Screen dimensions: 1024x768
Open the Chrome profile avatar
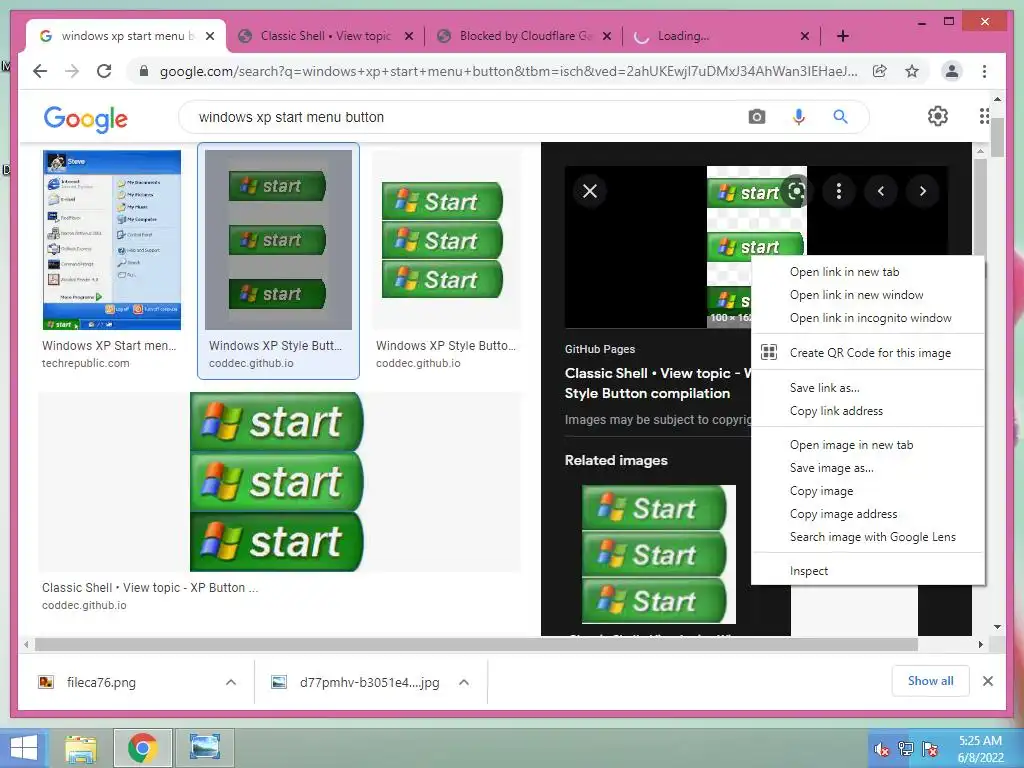(x=952, y=71)
